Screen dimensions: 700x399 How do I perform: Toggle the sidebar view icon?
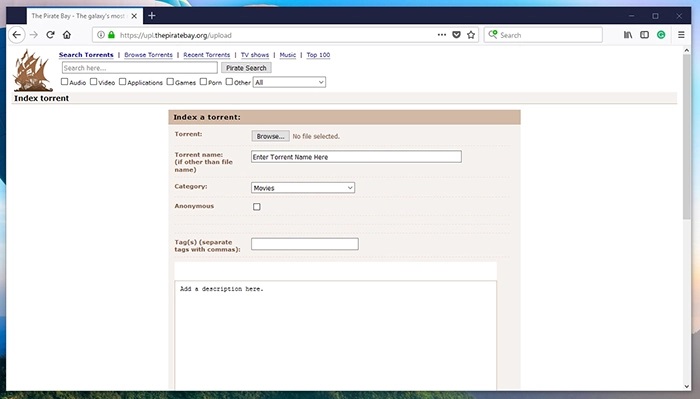click(x=644, y=35)
